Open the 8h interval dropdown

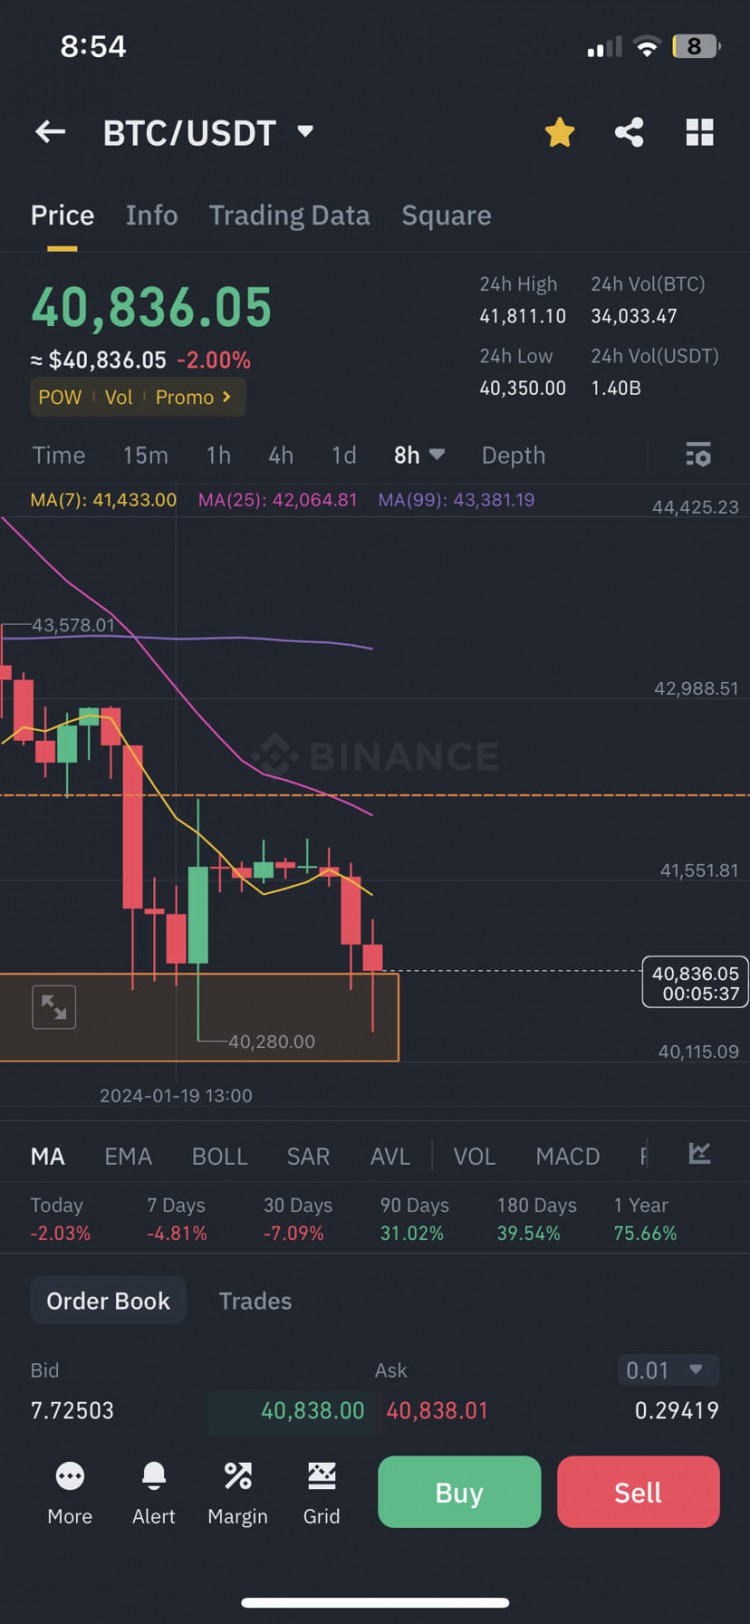[418, 455]
